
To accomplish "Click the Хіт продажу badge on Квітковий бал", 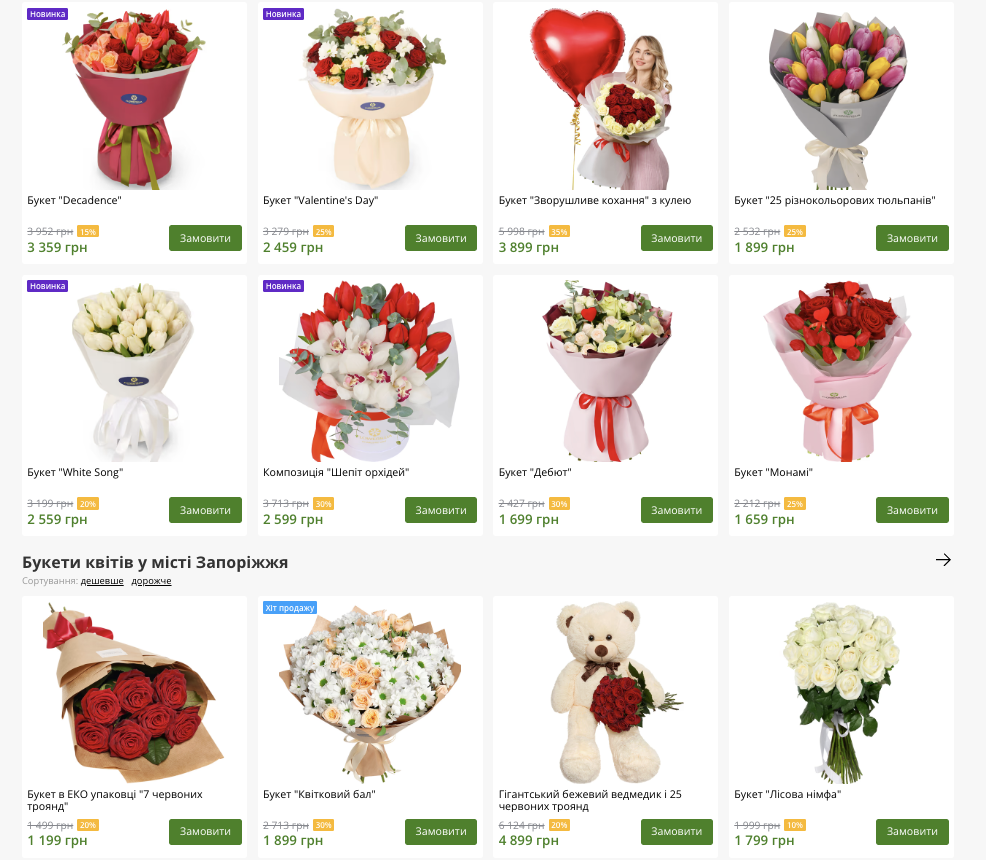I will [289, 608].
